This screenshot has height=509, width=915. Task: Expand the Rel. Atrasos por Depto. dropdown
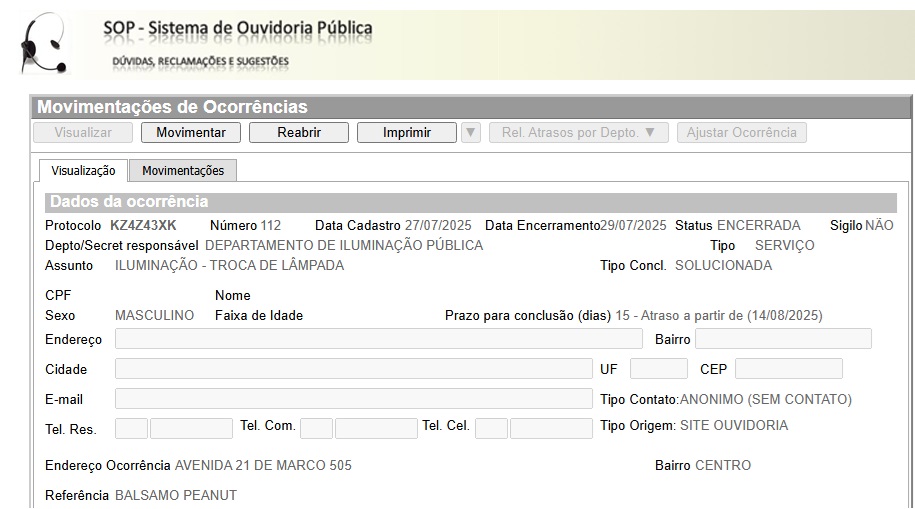pyautogui.click(x=578, y=133)
